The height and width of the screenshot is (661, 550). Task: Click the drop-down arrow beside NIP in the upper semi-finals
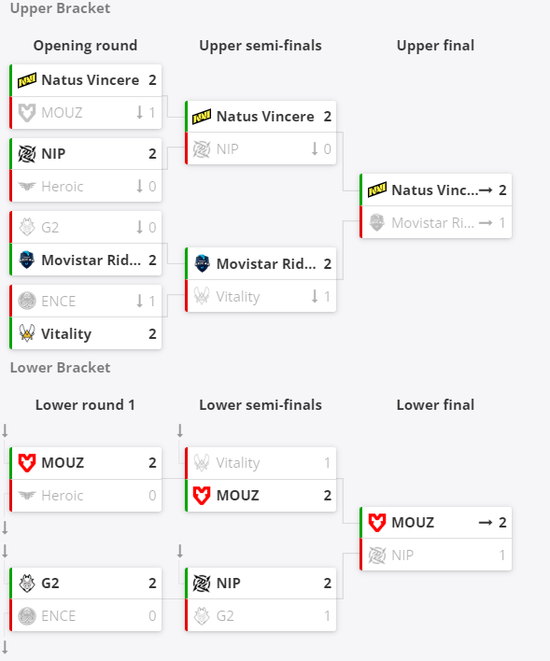pyautogui.click(x=314, y=149)
